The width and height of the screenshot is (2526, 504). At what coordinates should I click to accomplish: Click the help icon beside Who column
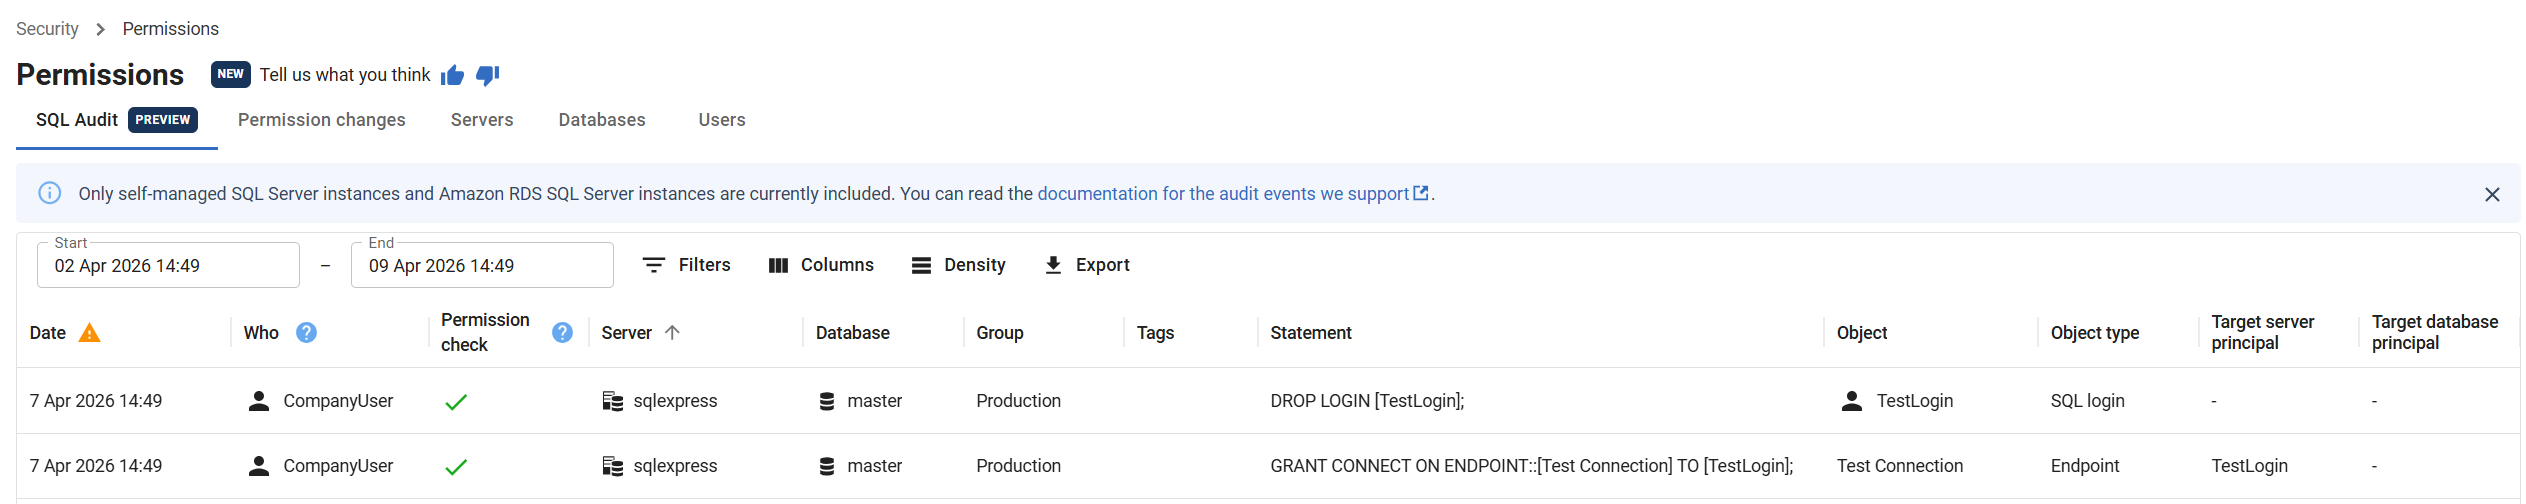pos(306,333)
